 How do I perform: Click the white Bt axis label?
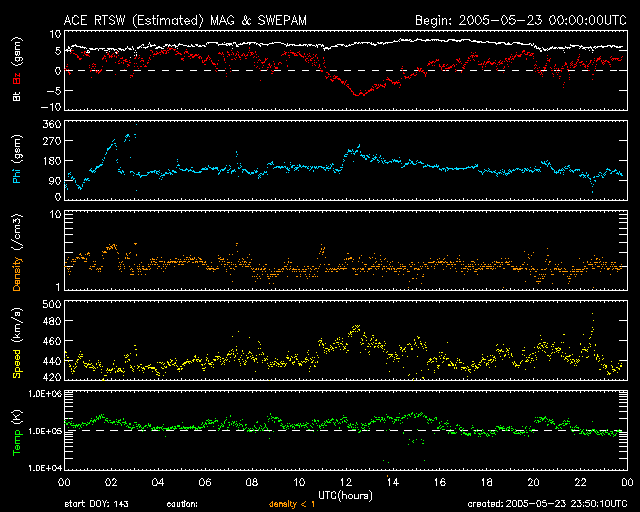[17, 95]
